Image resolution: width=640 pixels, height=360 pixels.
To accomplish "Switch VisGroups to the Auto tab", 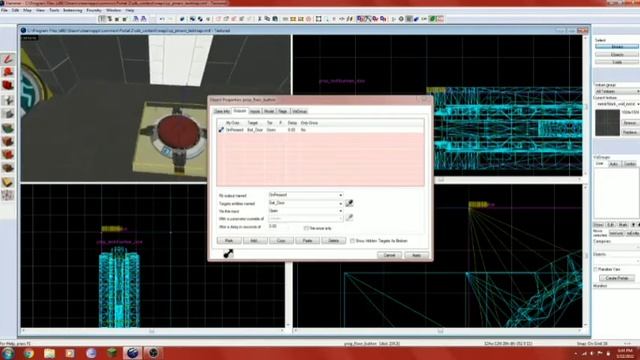I will tap(613, 164).
